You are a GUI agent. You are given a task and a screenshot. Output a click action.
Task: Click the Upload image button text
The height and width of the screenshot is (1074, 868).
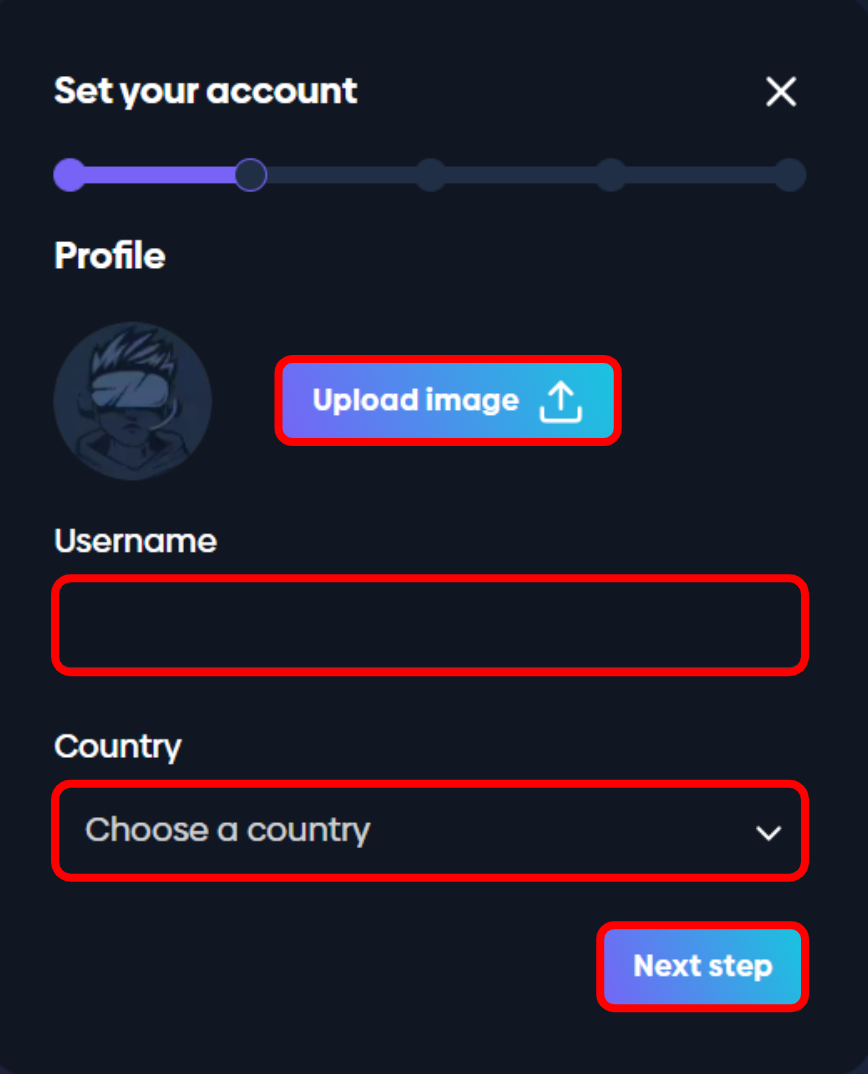tap(415, 401)
